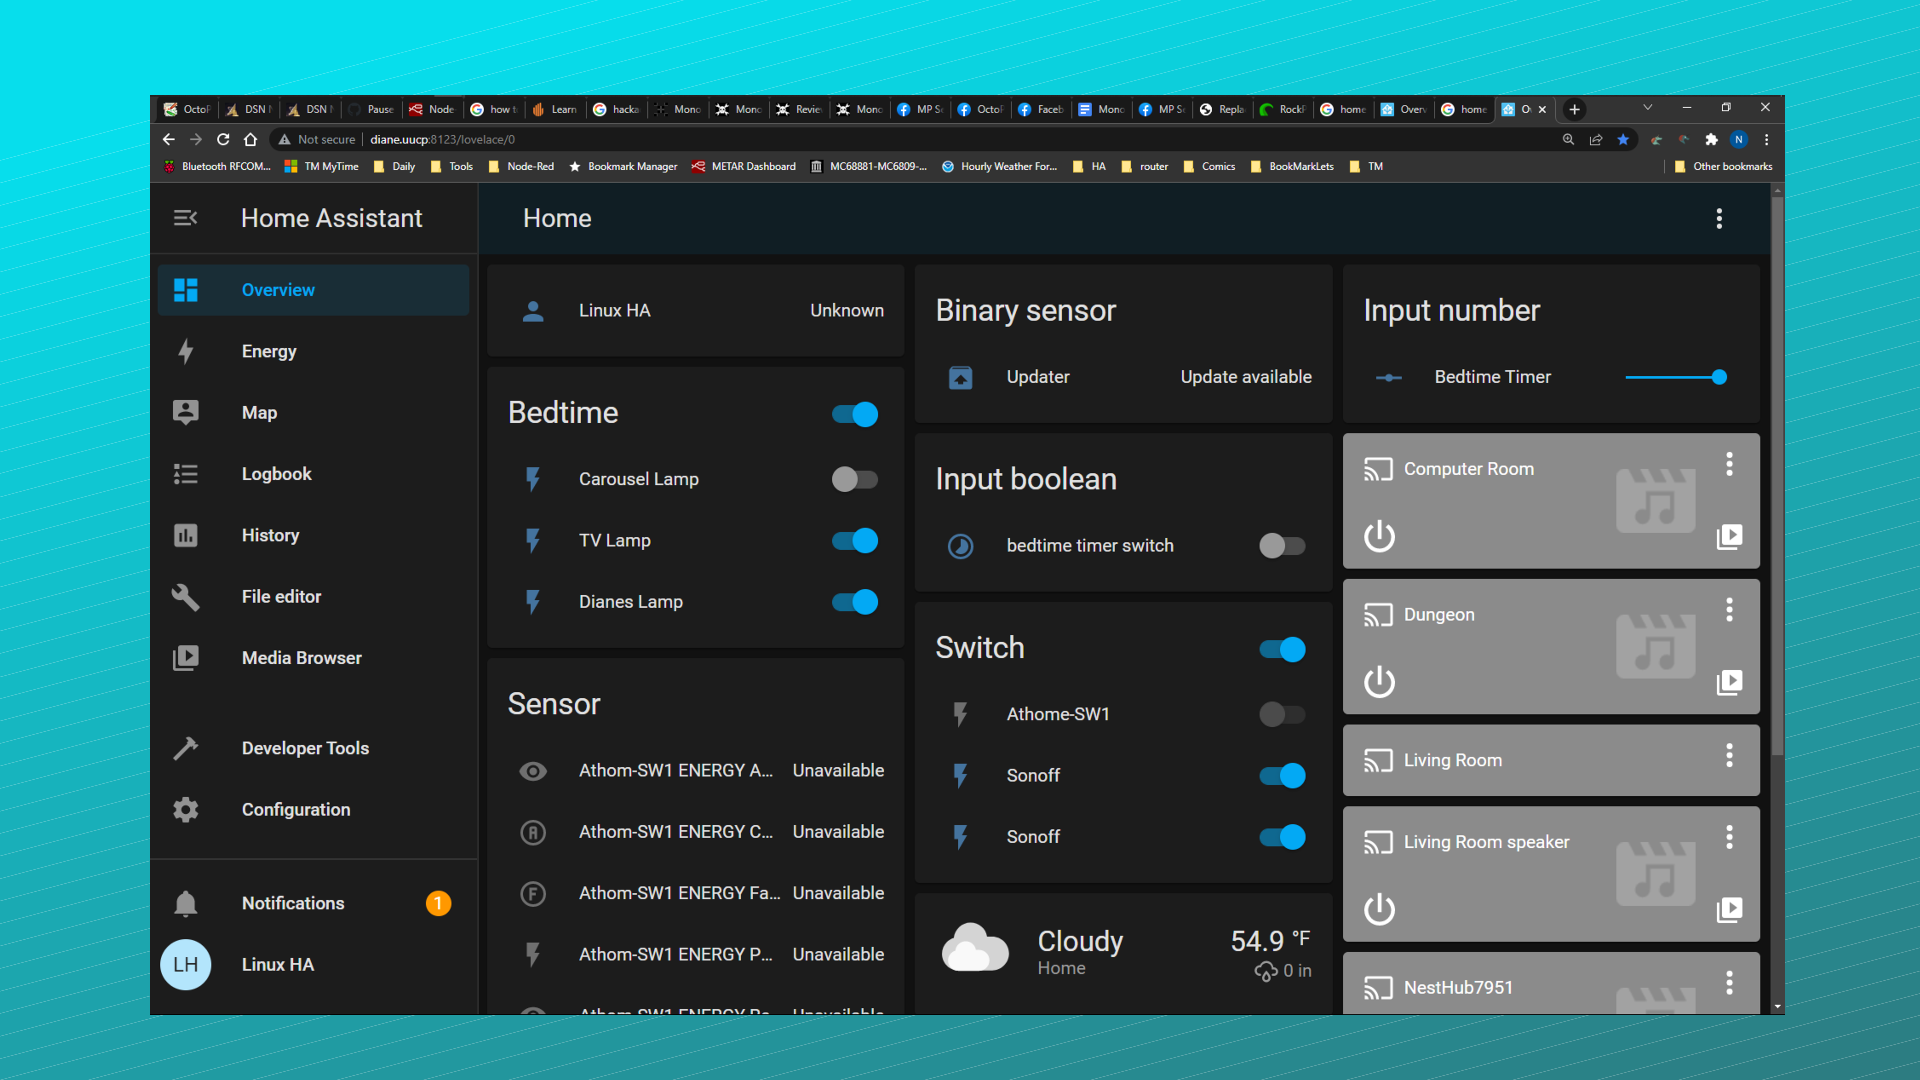This screenshot has width=1920, height=1080.
Task: Click the Cloudy weather icon
Action: 975,950
